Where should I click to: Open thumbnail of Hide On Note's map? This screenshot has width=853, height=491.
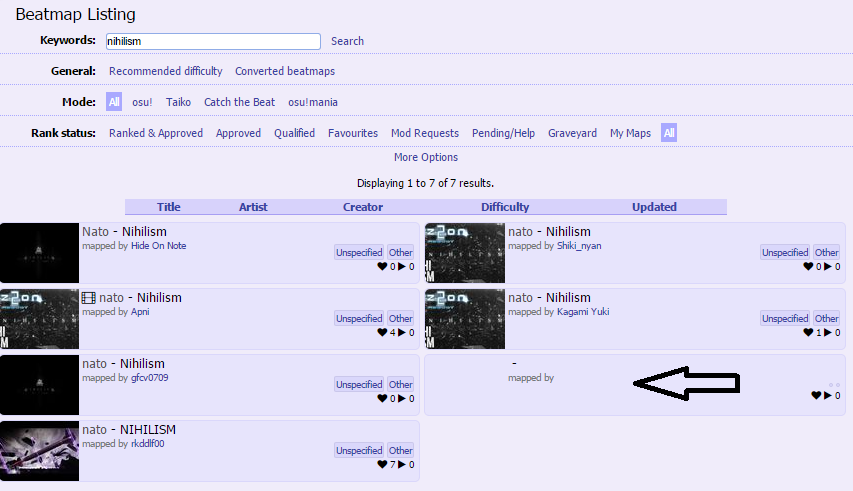point(39,253)
